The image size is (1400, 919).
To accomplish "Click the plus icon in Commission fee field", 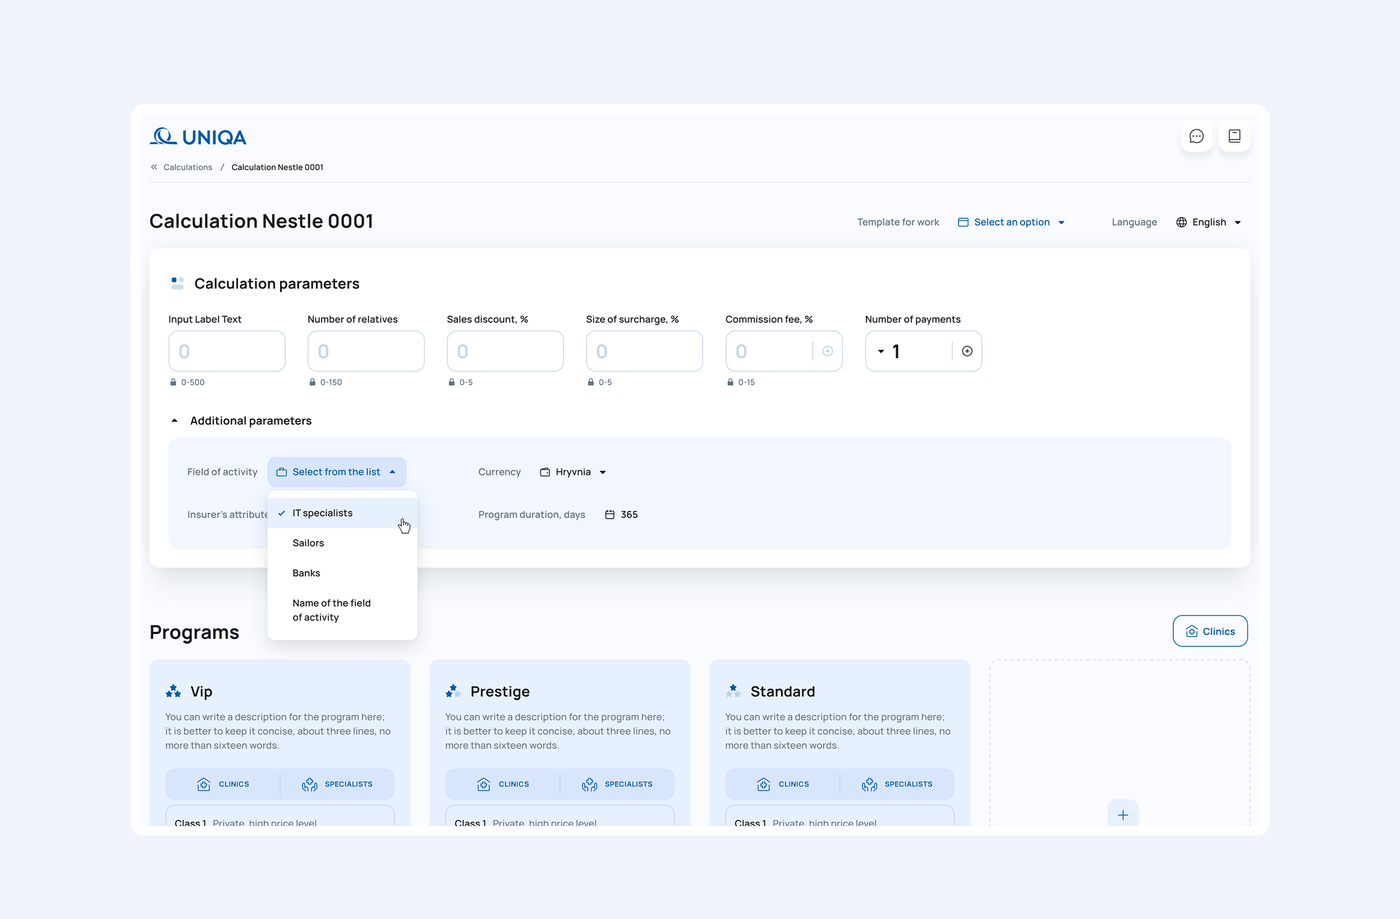I will tap(827, 351).
